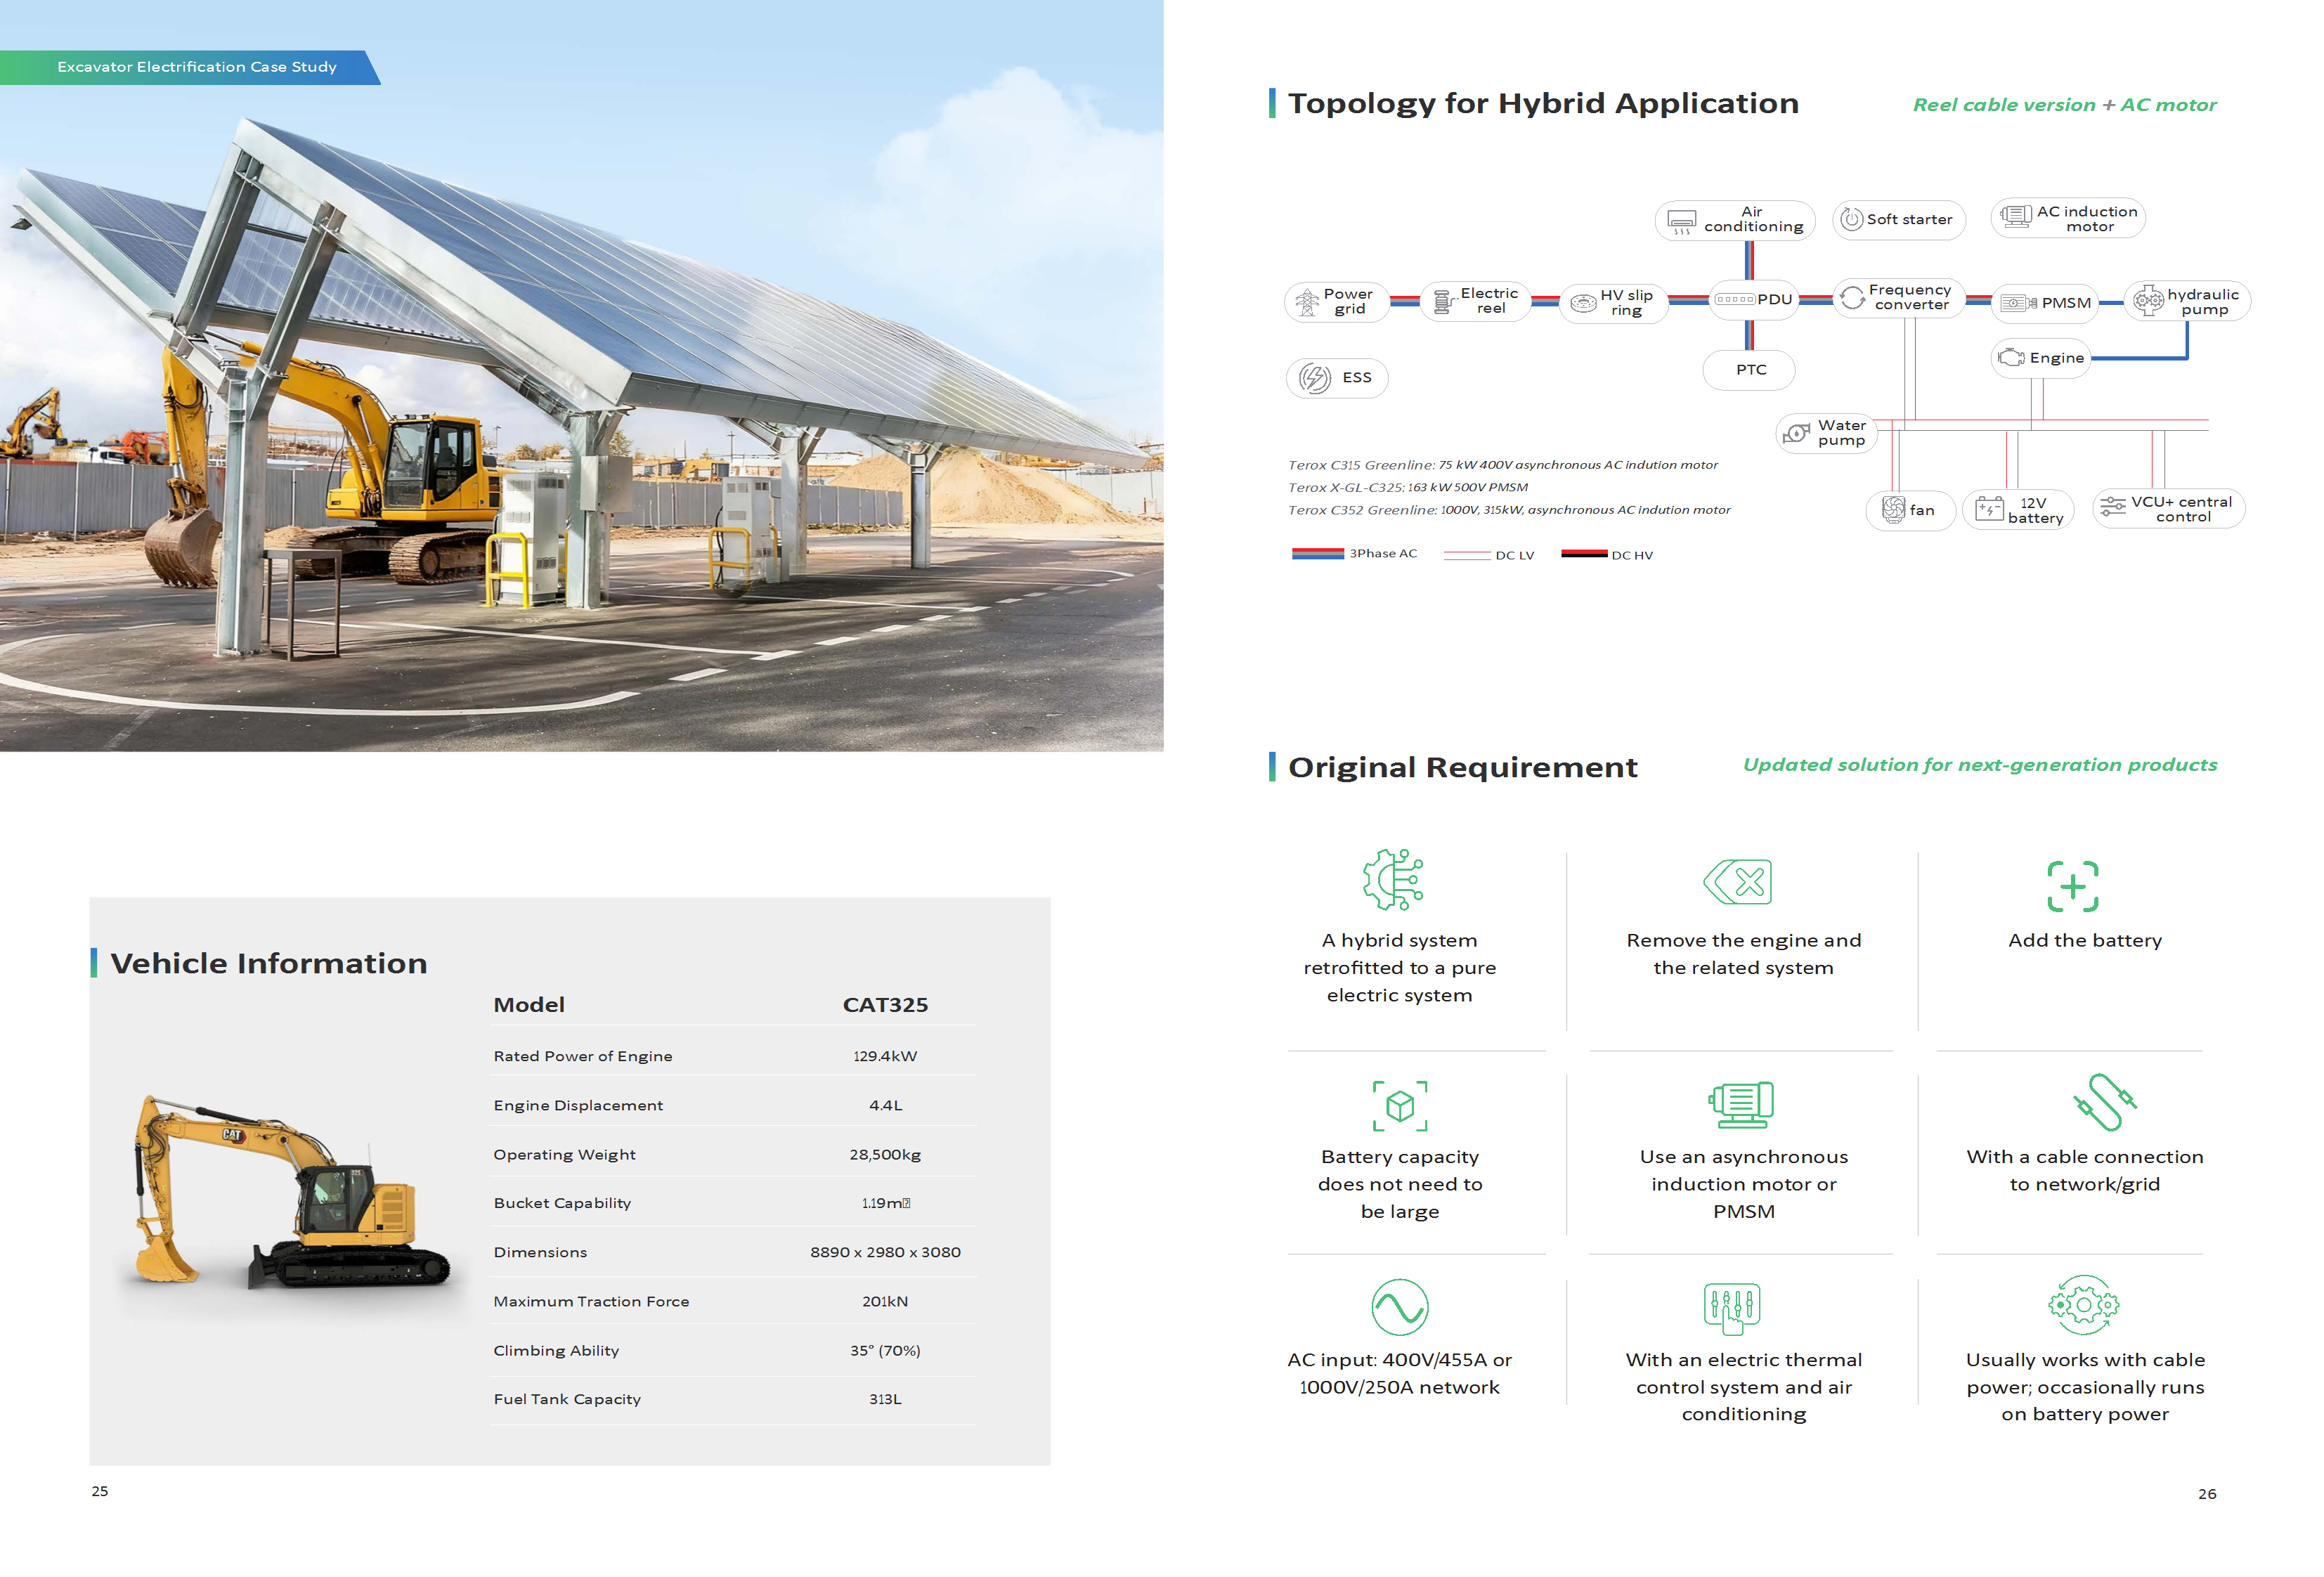Select the hydraulic pump icon
Image resolution: width=2324 pixels, height=1577 pixels.
tap(2148, 300)
